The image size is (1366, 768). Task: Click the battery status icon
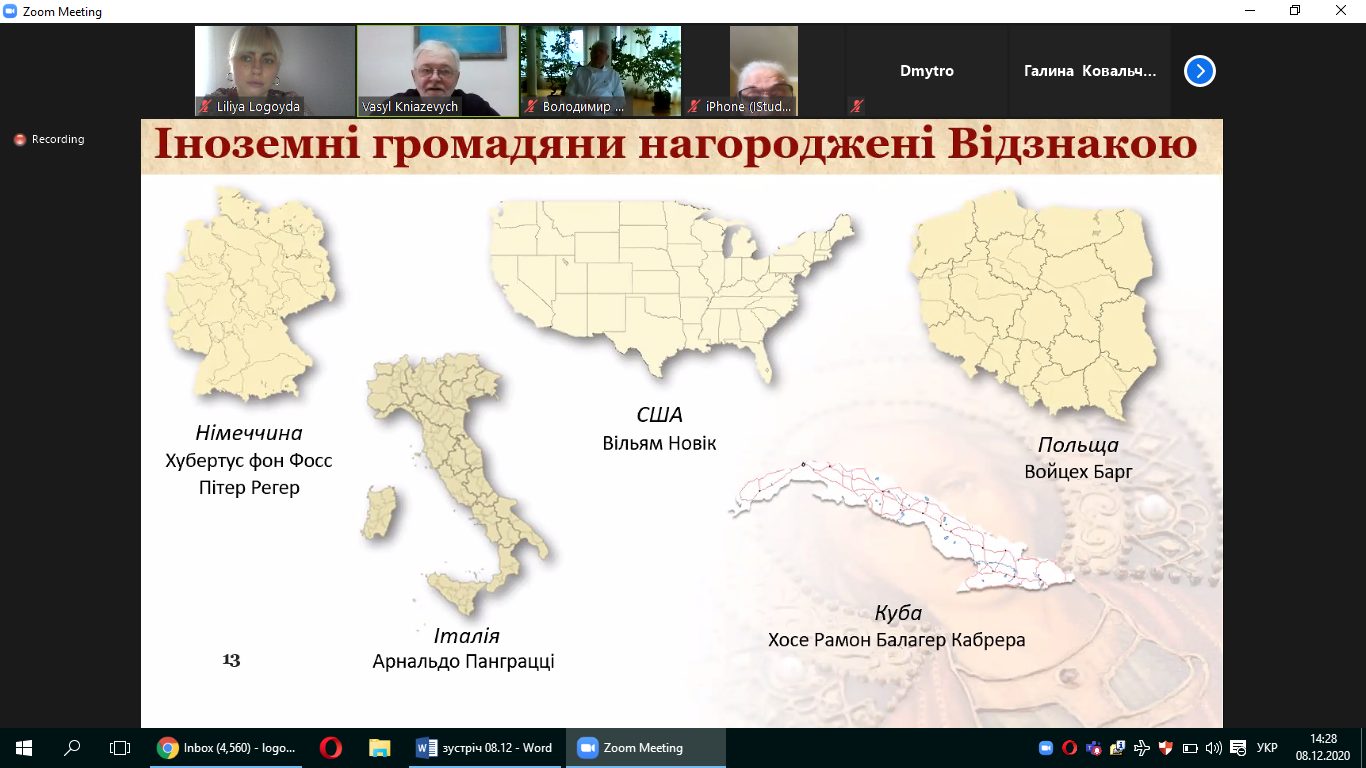pyautogui.click(x=1189, y=748)
